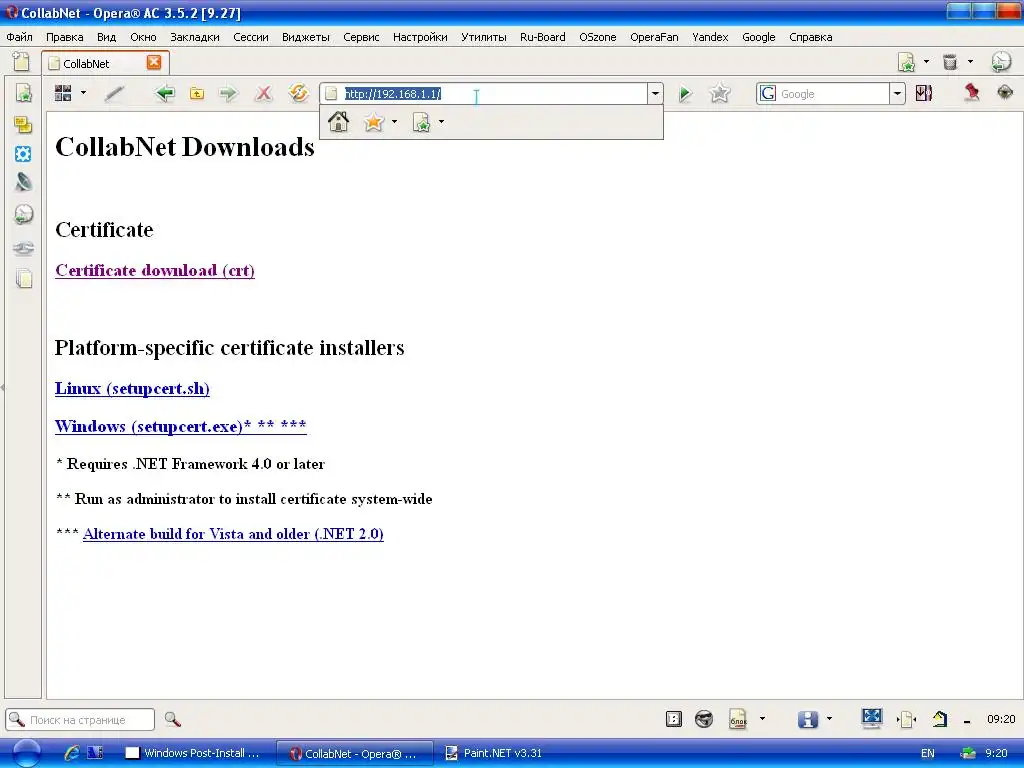Viewport: 1024px width, 768px height.
Task: Follow the Linux (setupcert.sh) link
Action: [132, 389]
